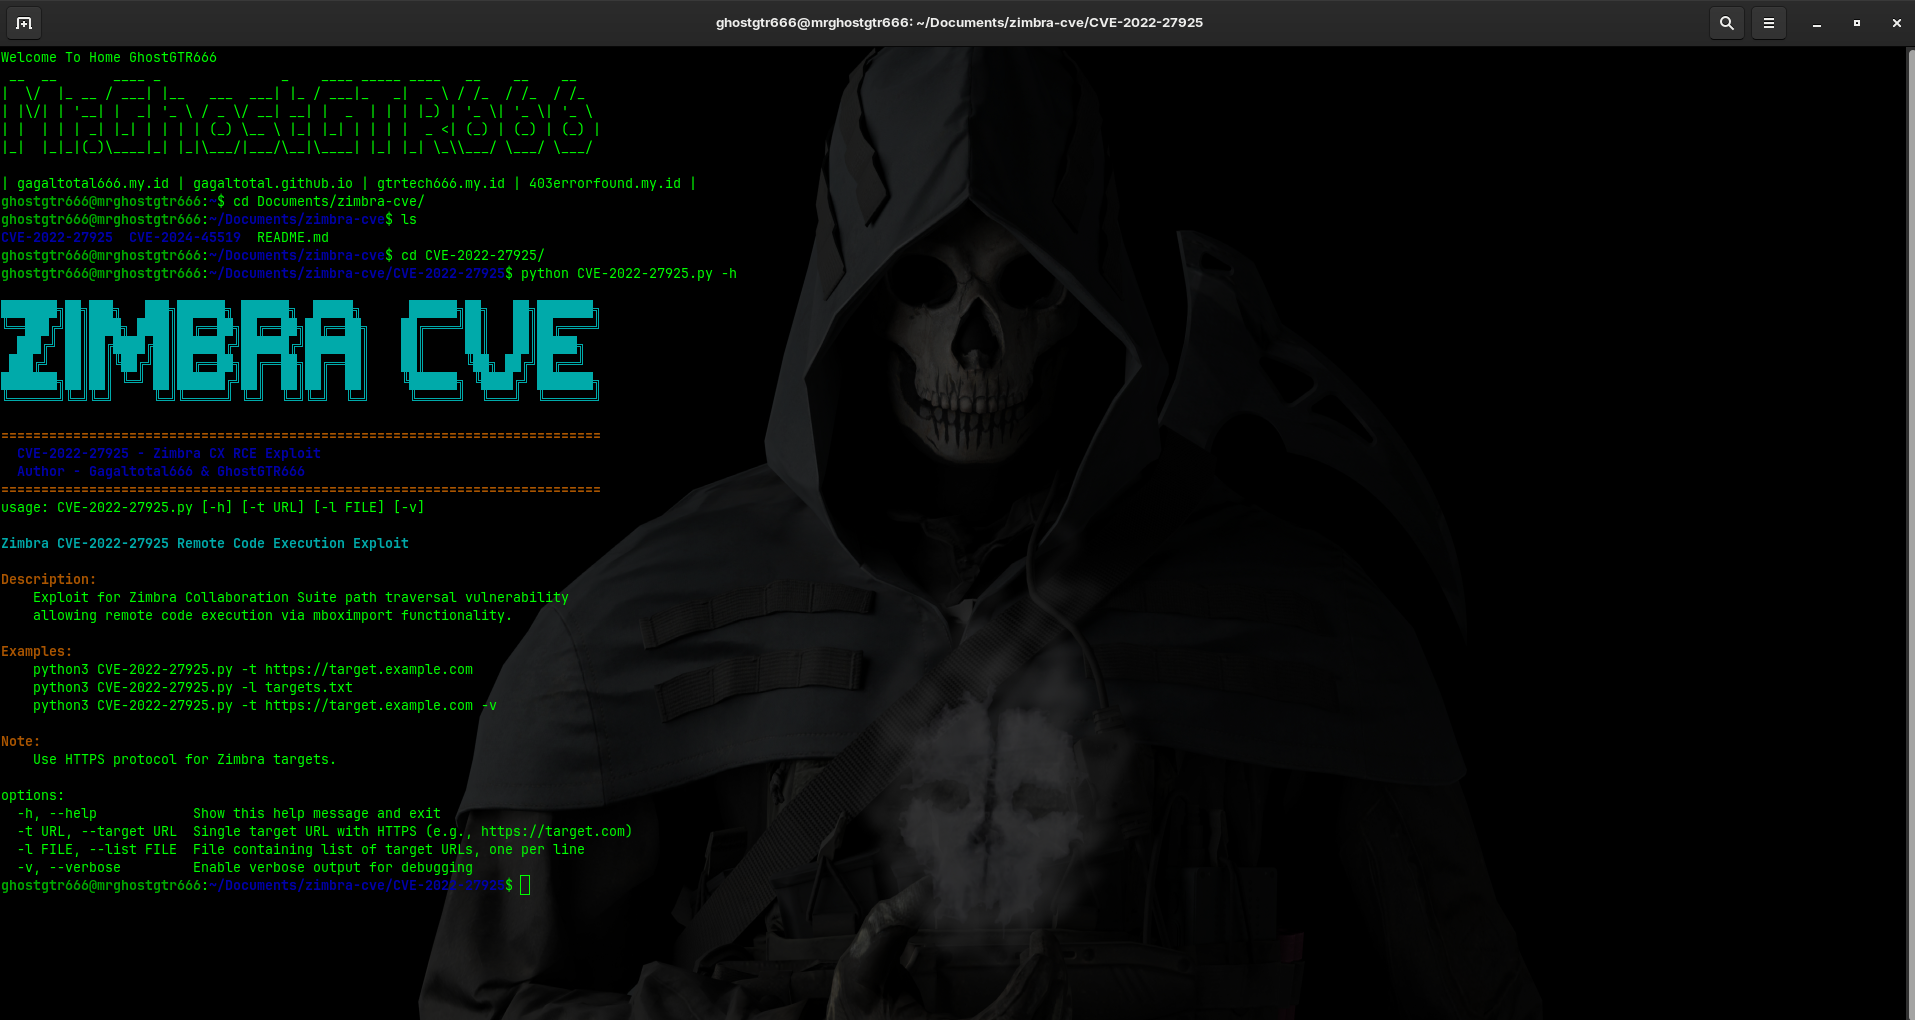1915x1020 pixels.
Task: Click the "-h, --help" option
Action: [57, 813]
